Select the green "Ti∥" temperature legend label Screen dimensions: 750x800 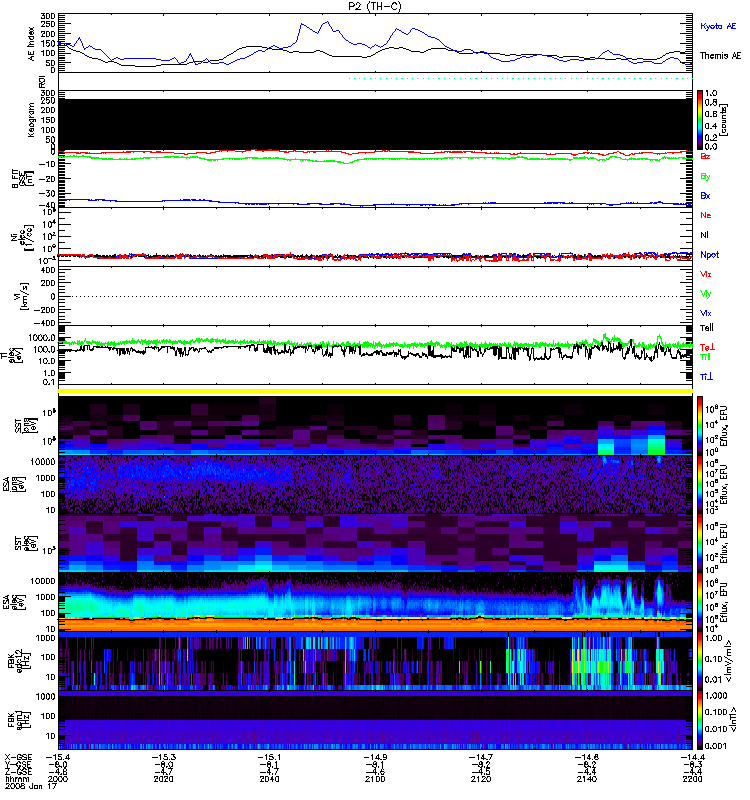705,357
